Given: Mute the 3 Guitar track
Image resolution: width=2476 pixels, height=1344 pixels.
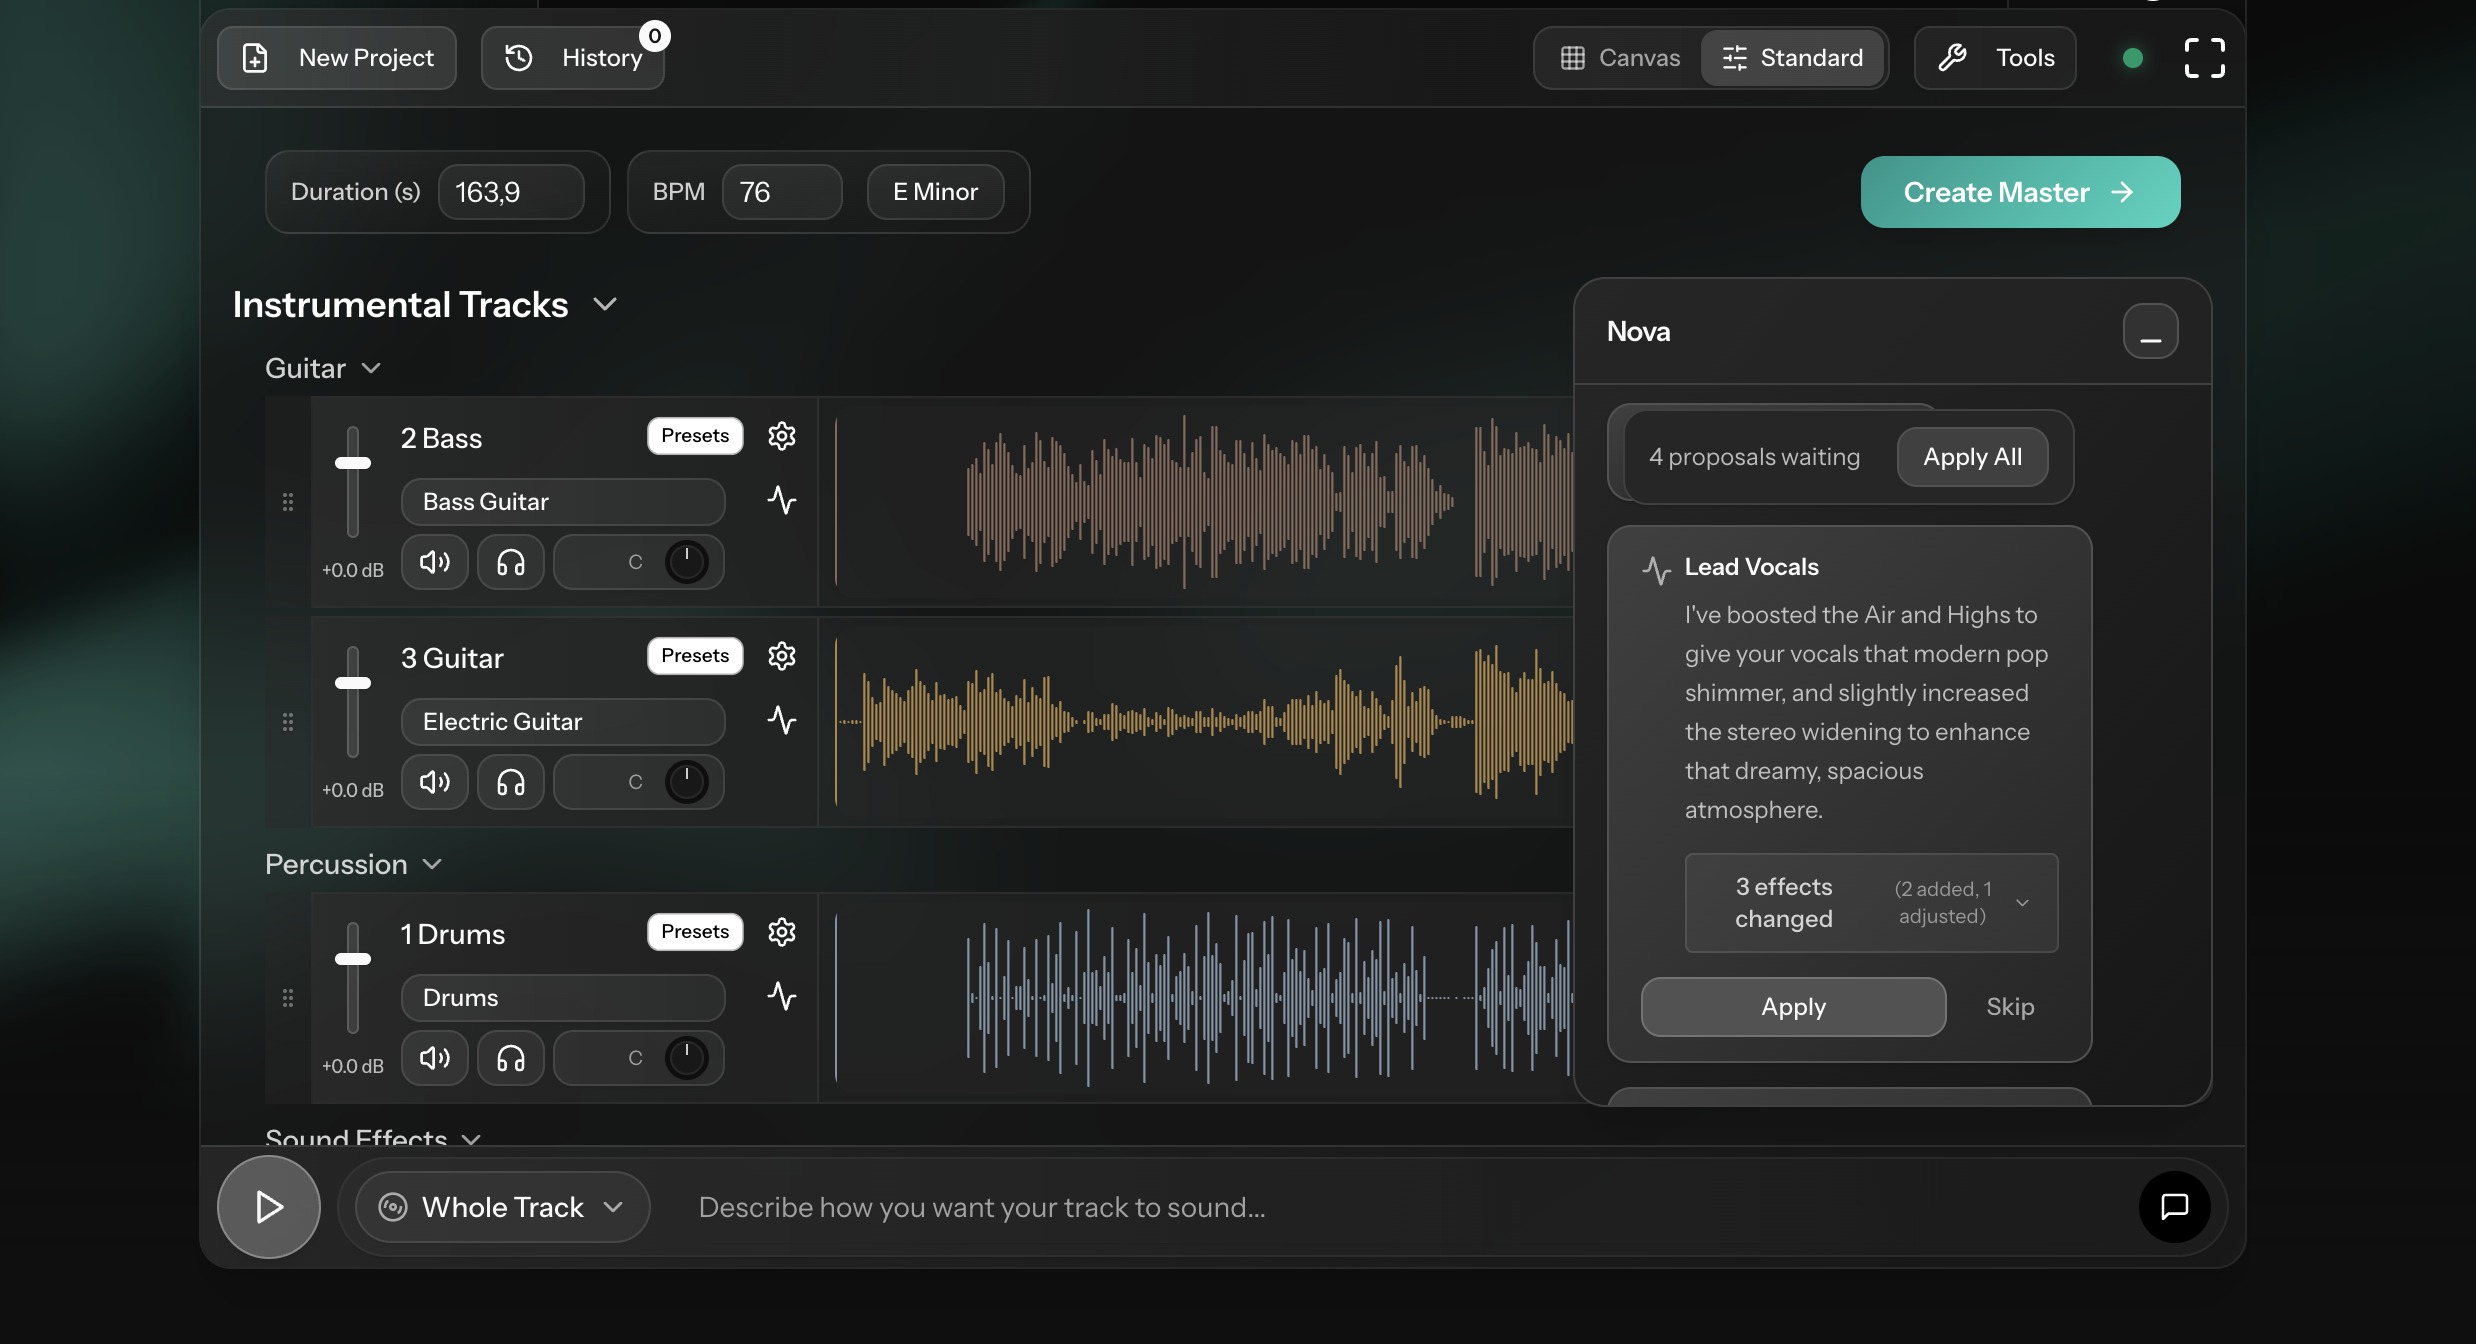Looking at the screenshot, I should click(435, 782).
